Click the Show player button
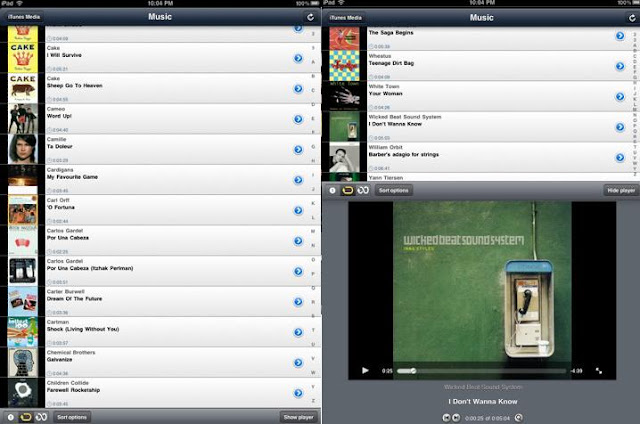The height and width of the screenshot is (424, 640). pos(298,417)
